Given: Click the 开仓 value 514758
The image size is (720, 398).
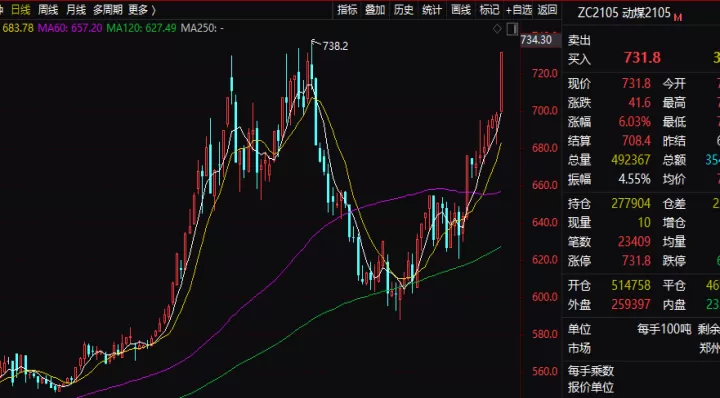Looking at the screenshot, I should pos(631,286).
